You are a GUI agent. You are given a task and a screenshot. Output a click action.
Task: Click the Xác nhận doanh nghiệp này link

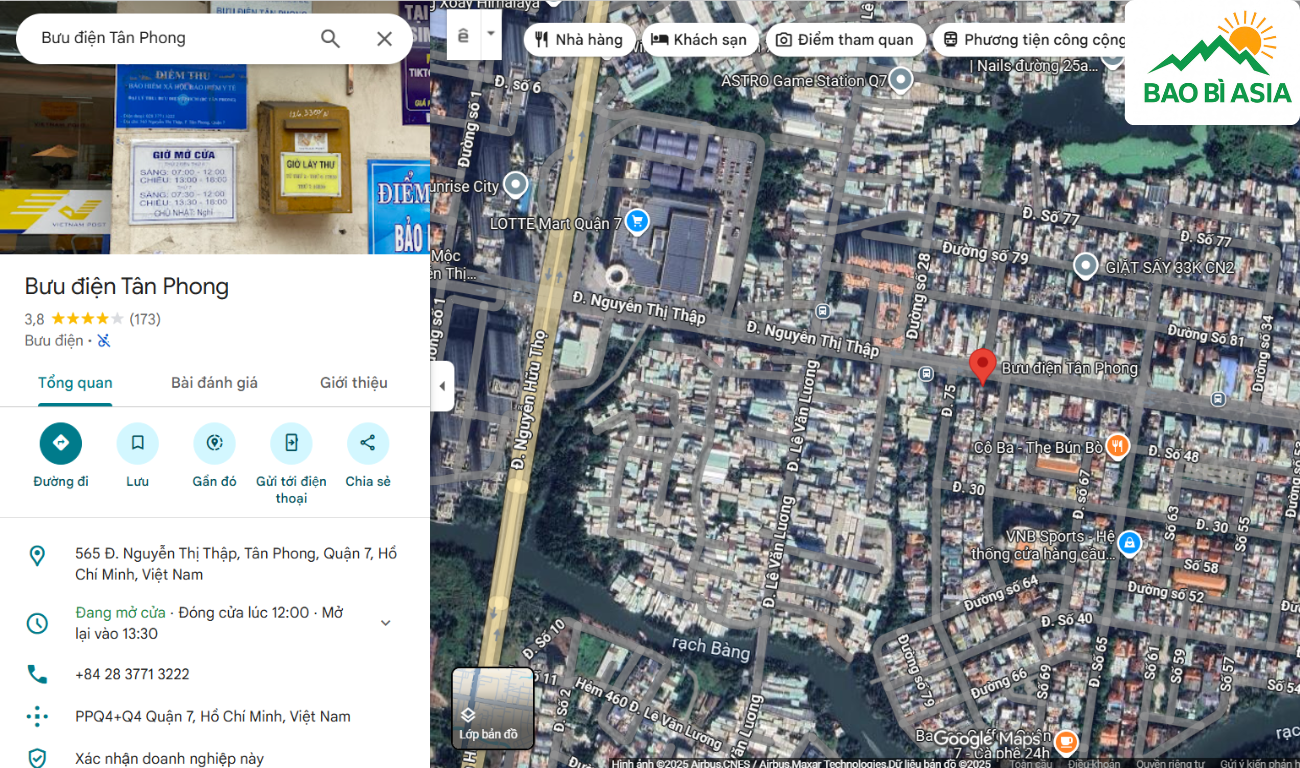click(169, 758)
